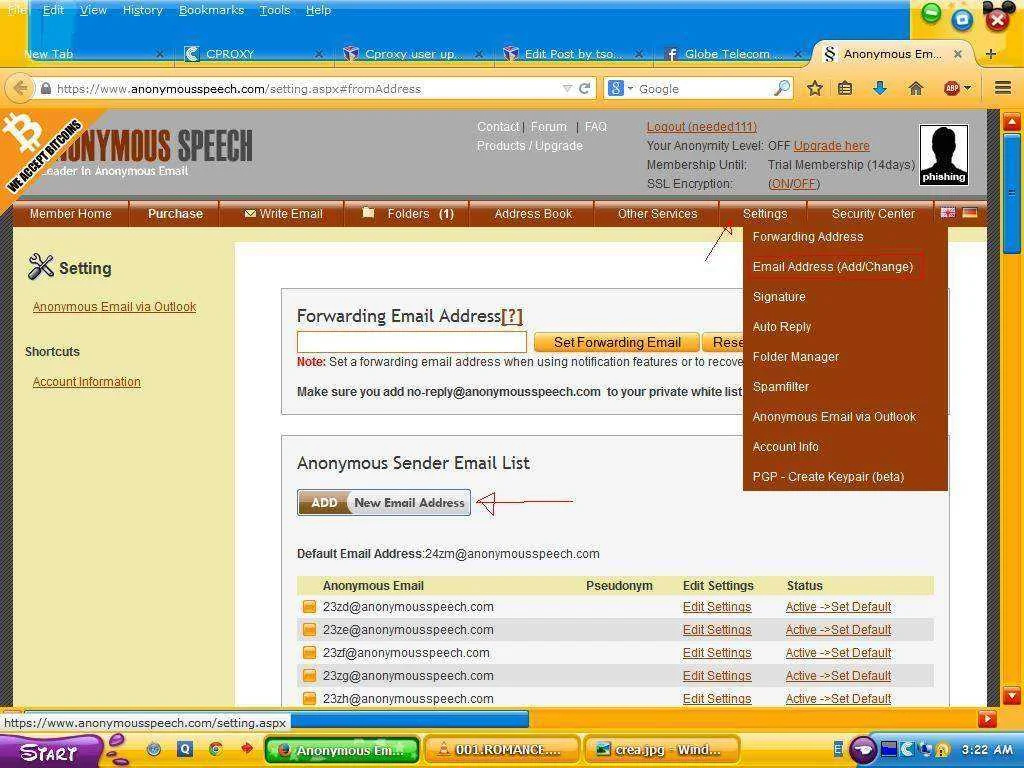The width and height of the screenshot is (1024, 768).
Task: Switch language with the UK flag
Action: point(948,212)
